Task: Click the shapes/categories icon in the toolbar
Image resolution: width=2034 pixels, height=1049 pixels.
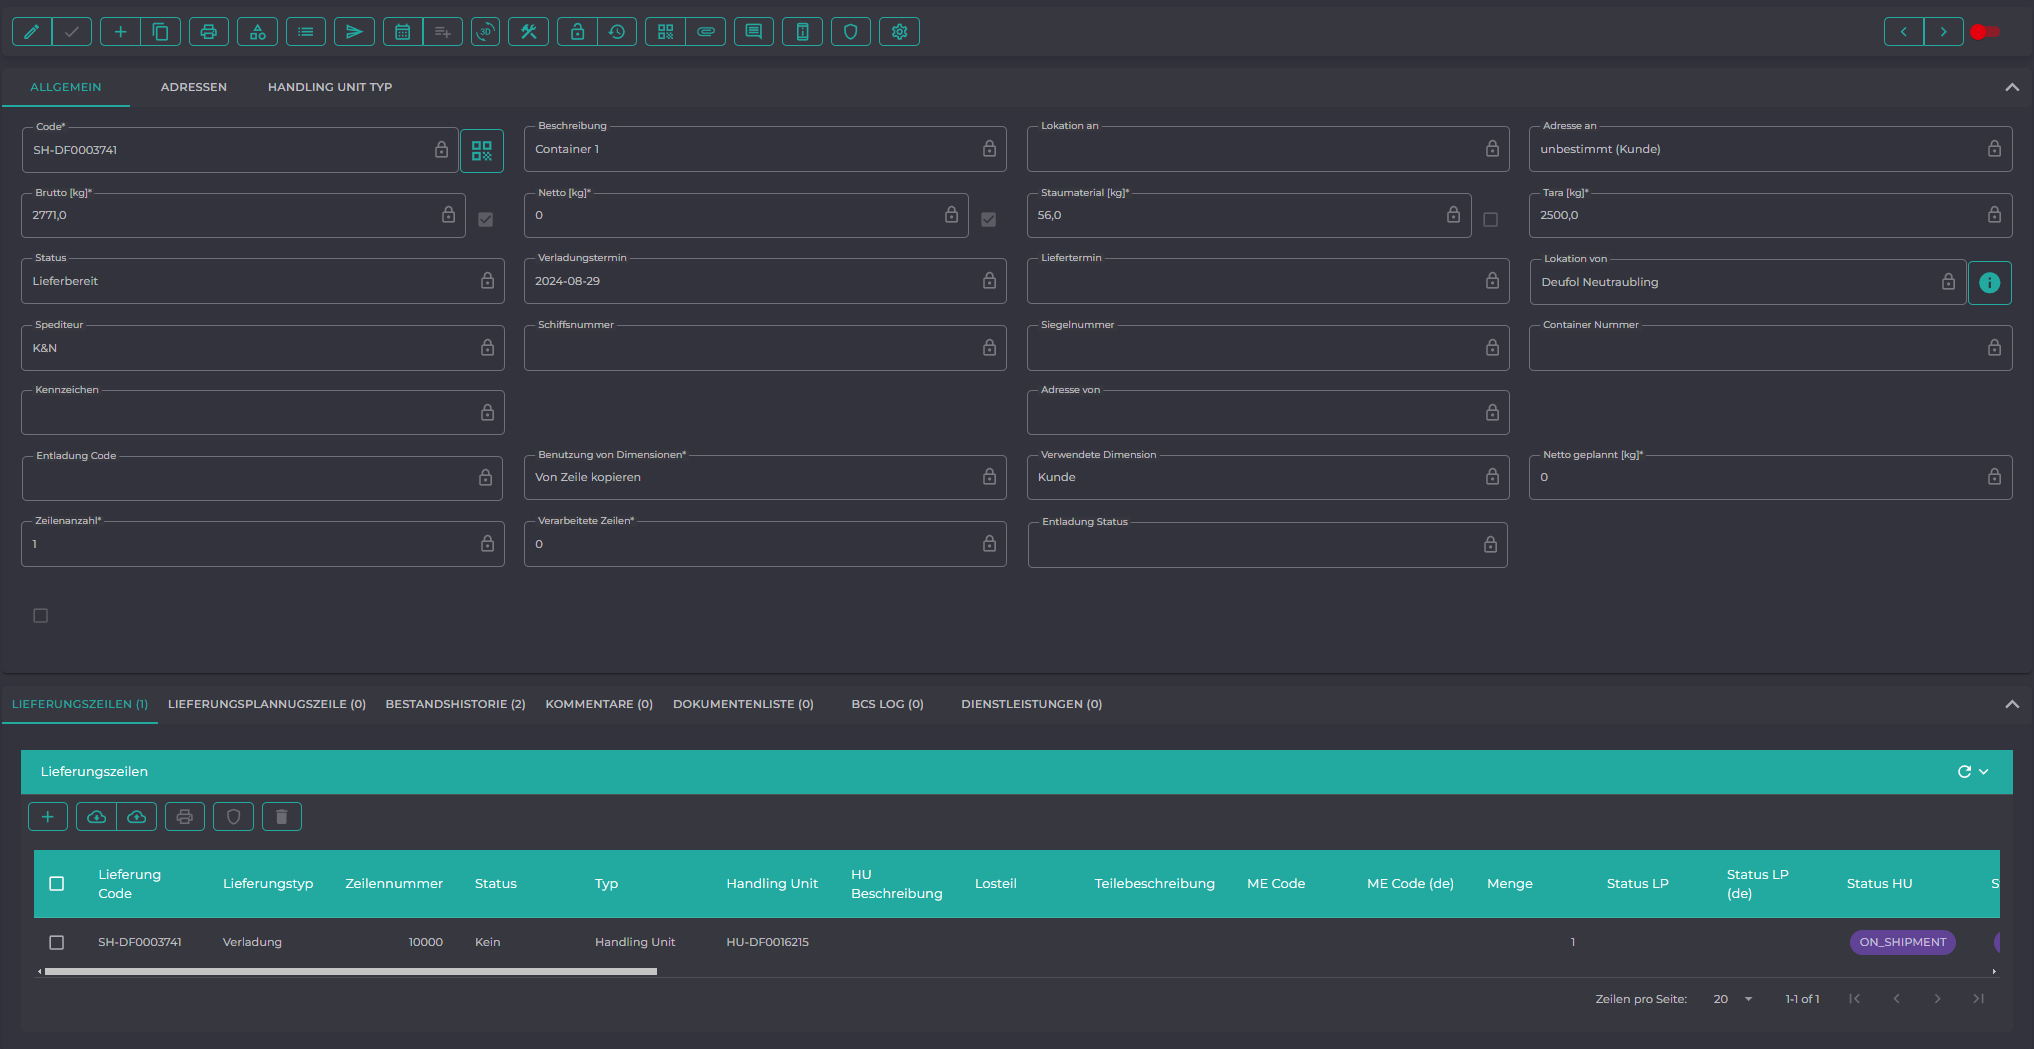Action: tap(257, 32)
